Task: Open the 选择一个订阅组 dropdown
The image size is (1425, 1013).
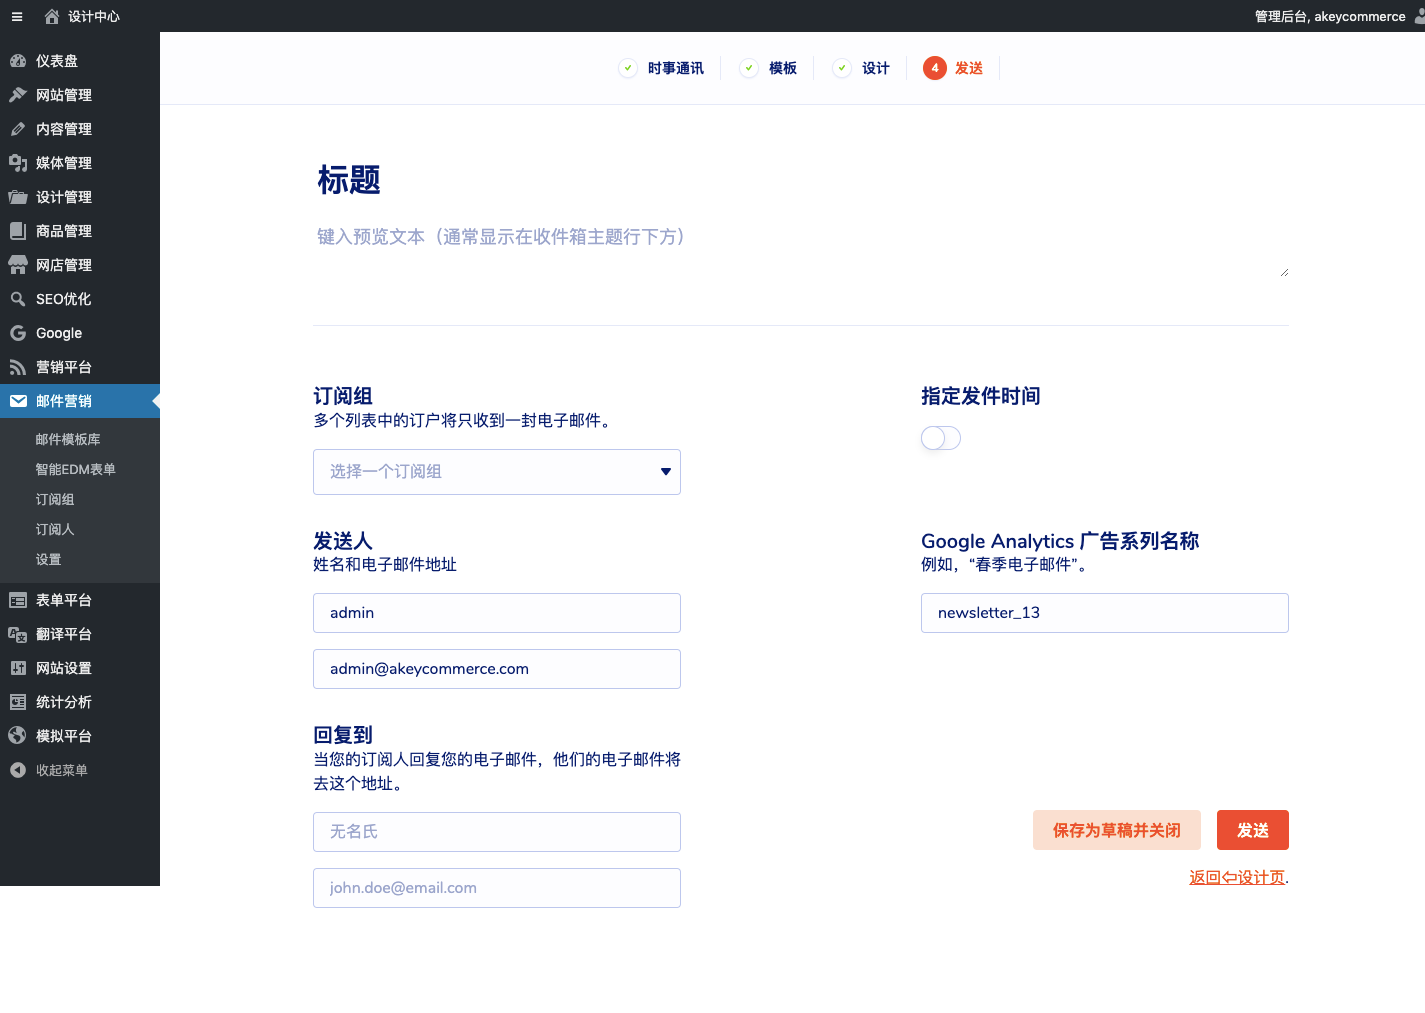Action: coord(497,472)
